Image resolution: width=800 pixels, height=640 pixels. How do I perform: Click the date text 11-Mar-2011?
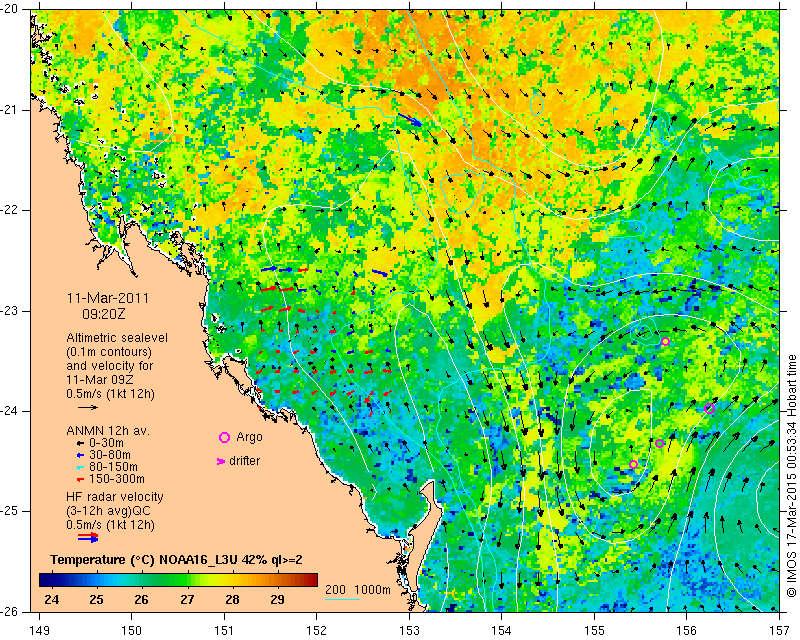(108, 298)
